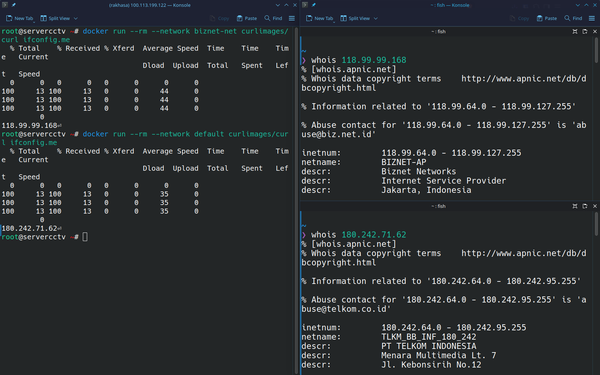Click descr value 'Biznet Networks'
The width and height of the screenshot is (600, 375).
point(419,171)
